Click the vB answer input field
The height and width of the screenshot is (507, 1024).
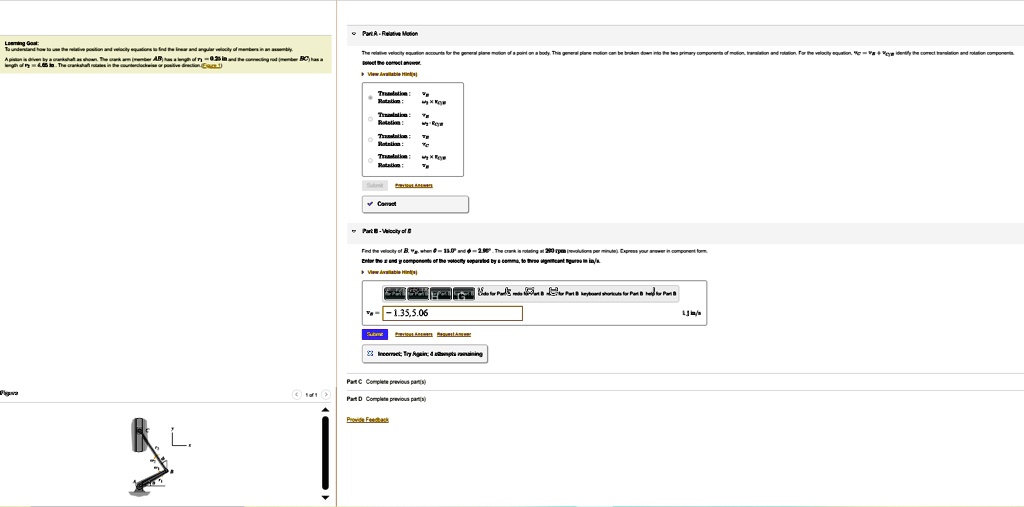[453, 313]
